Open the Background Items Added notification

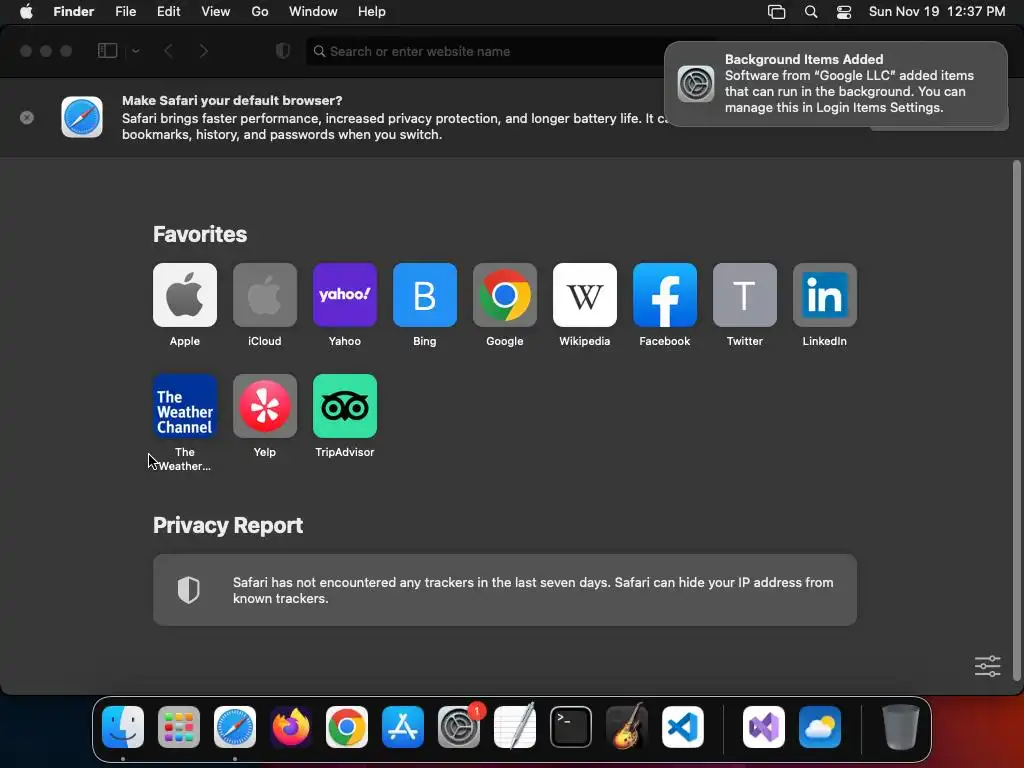836,84
